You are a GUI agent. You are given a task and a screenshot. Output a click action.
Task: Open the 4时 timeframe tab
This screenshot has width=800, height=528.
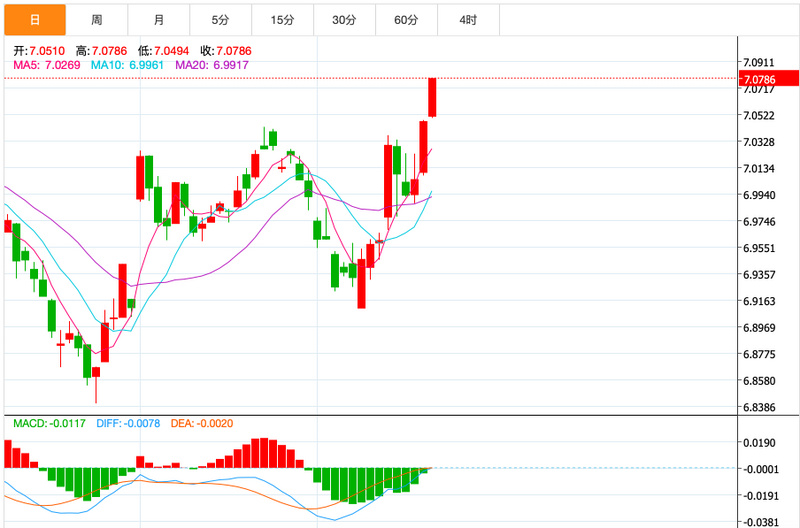click(x=468, y=20)
